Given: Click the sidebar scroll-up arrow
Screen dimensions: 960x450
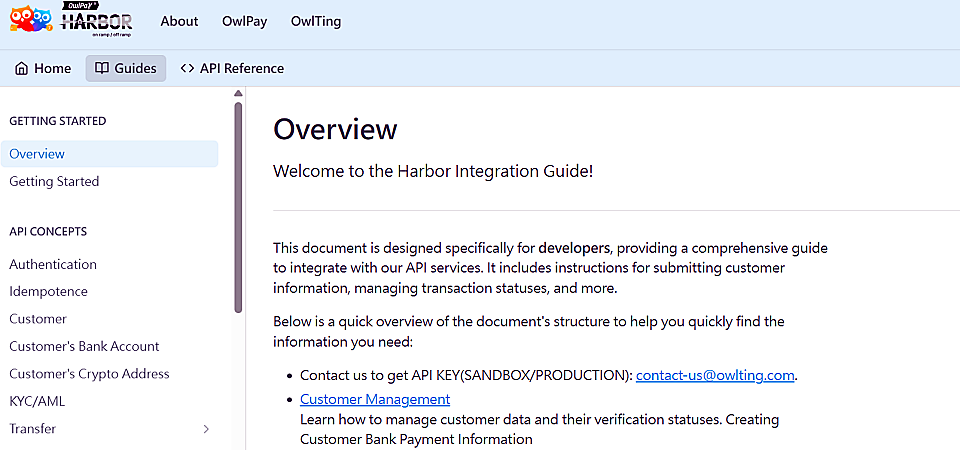Looking at the screenshot, I should click(x=238, y=94).
